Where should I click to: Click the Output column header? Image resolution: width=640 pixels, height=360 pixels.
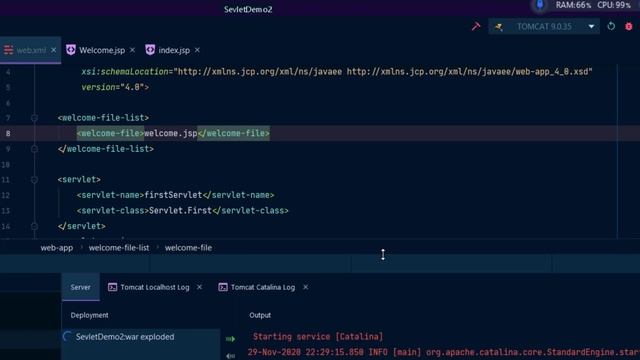[x=260, y=315]
